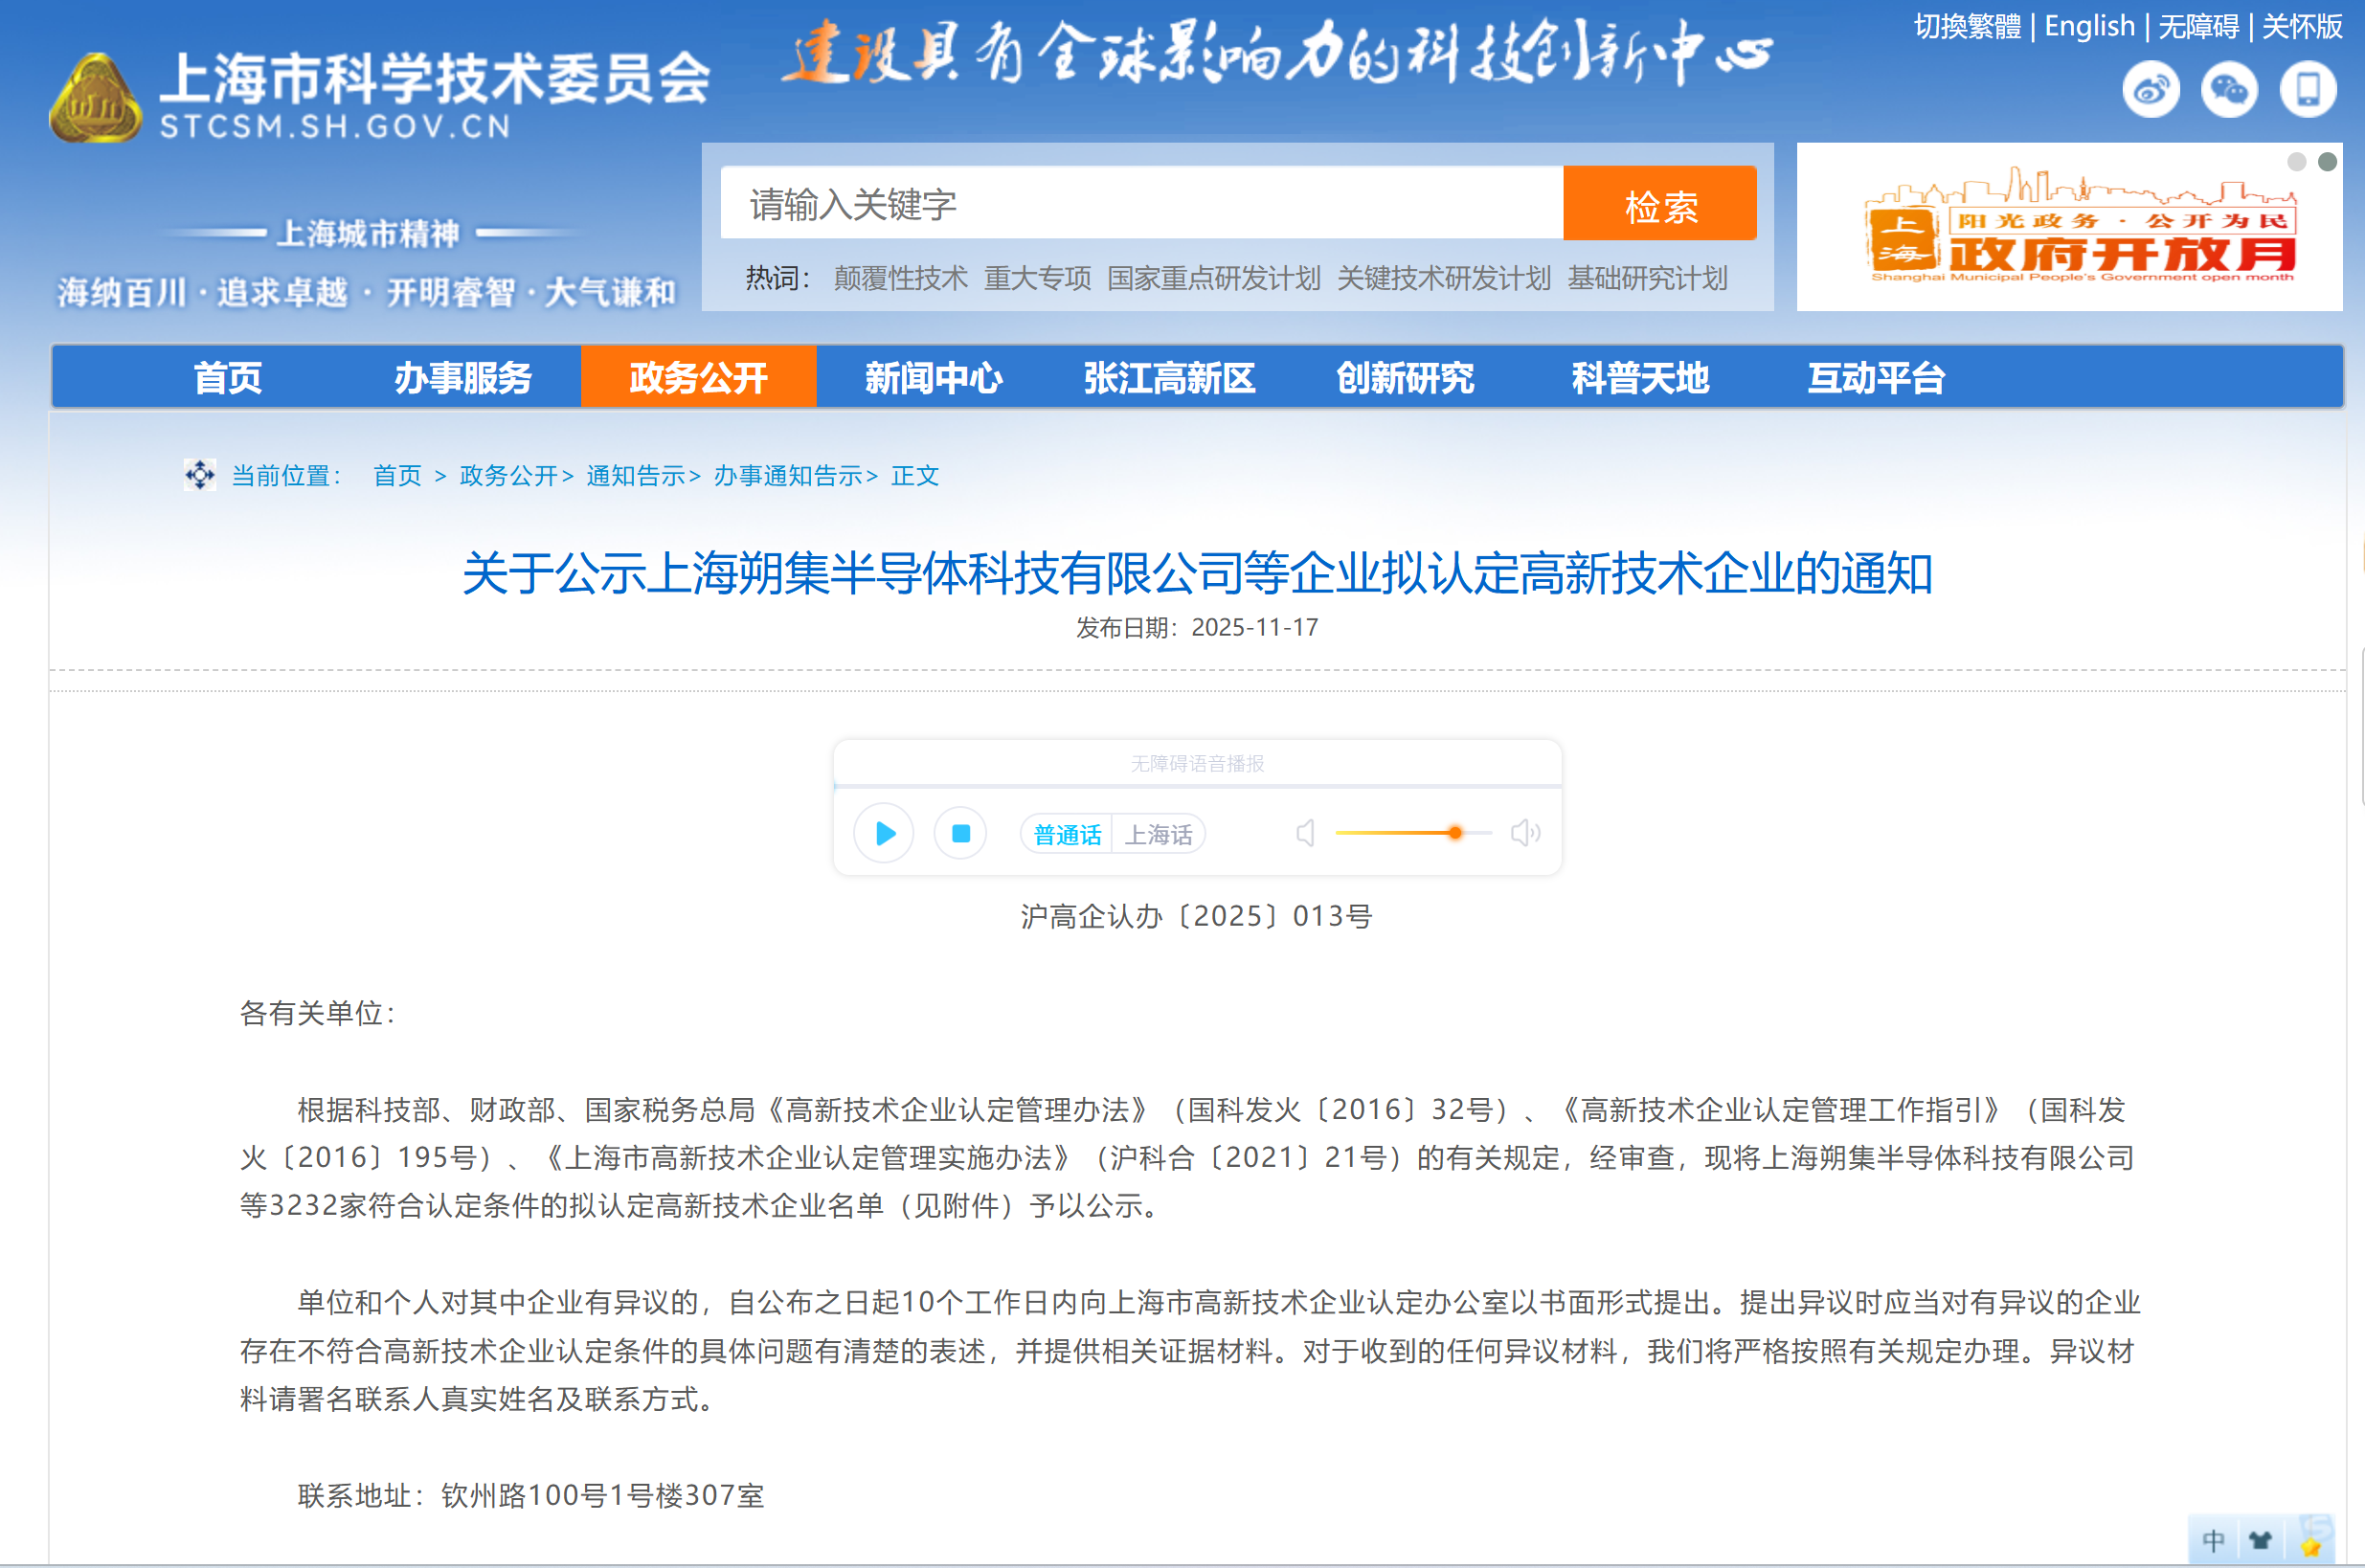The image size is (2365, 1568).
Task: Mute using the low-volume speaker icon
Action: pyautogui.click(x=1305, y=833)
